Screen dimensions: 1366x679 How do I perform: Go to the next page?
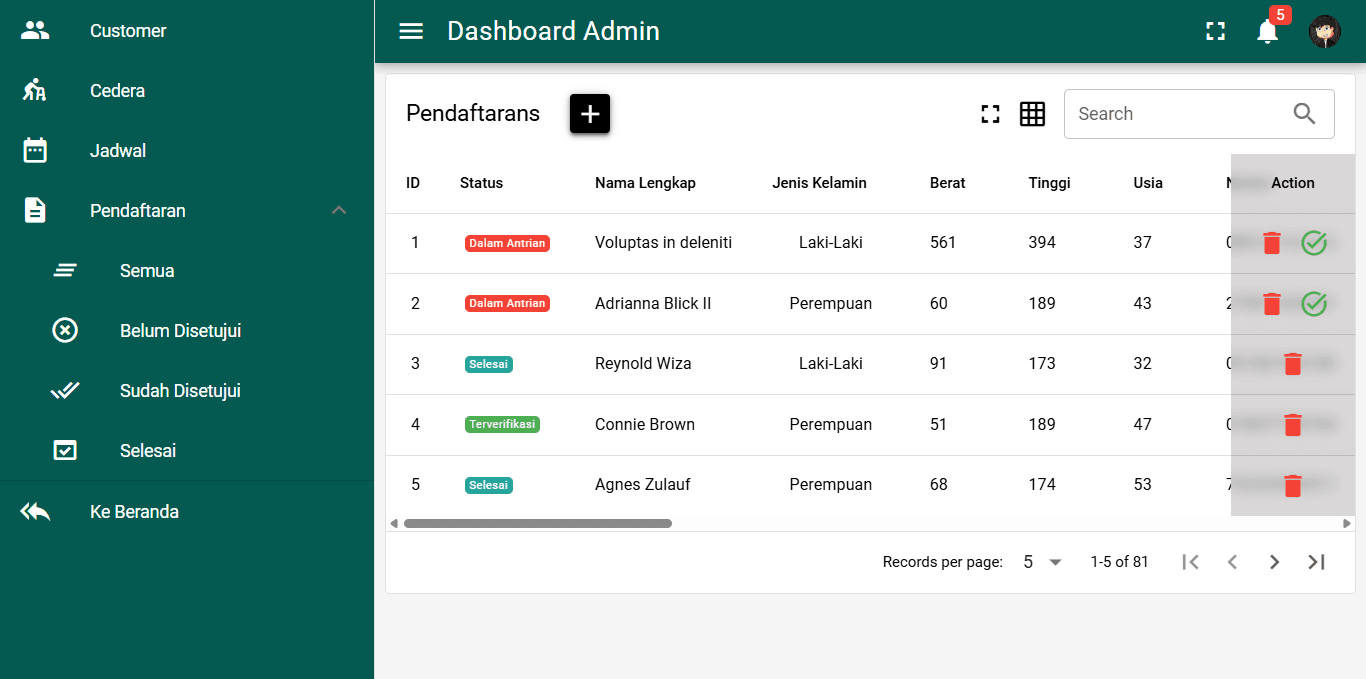tap(1274, 562)
